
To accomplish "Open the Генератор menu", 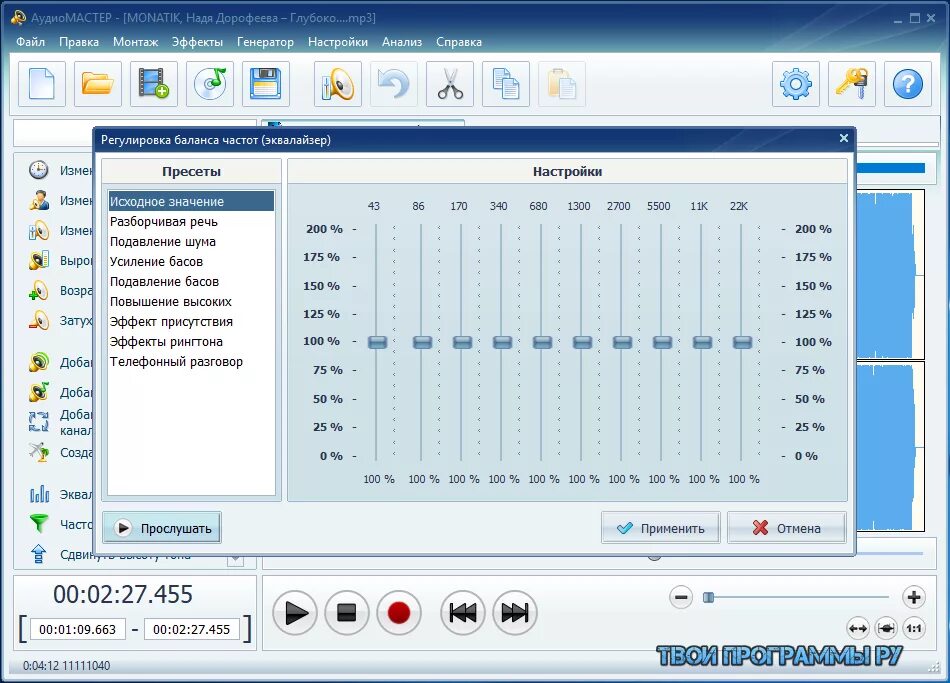I will click(x=265, y=42).
